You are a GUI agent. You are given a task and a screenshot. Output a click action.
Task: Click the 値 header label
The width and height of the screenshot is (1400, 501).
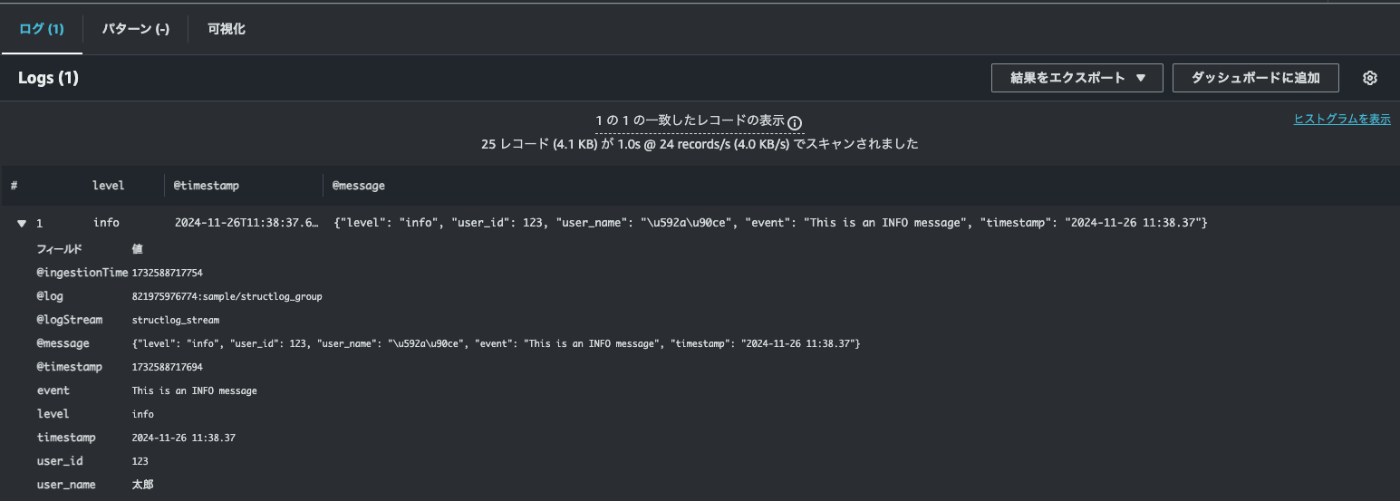tap(137, 249)
